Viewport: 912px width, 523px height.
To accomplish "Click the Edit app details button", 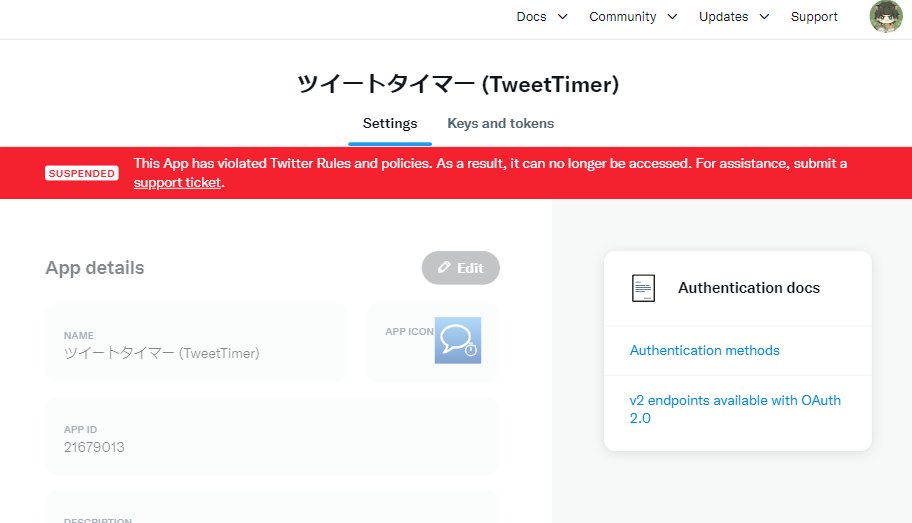I will 461,268.
